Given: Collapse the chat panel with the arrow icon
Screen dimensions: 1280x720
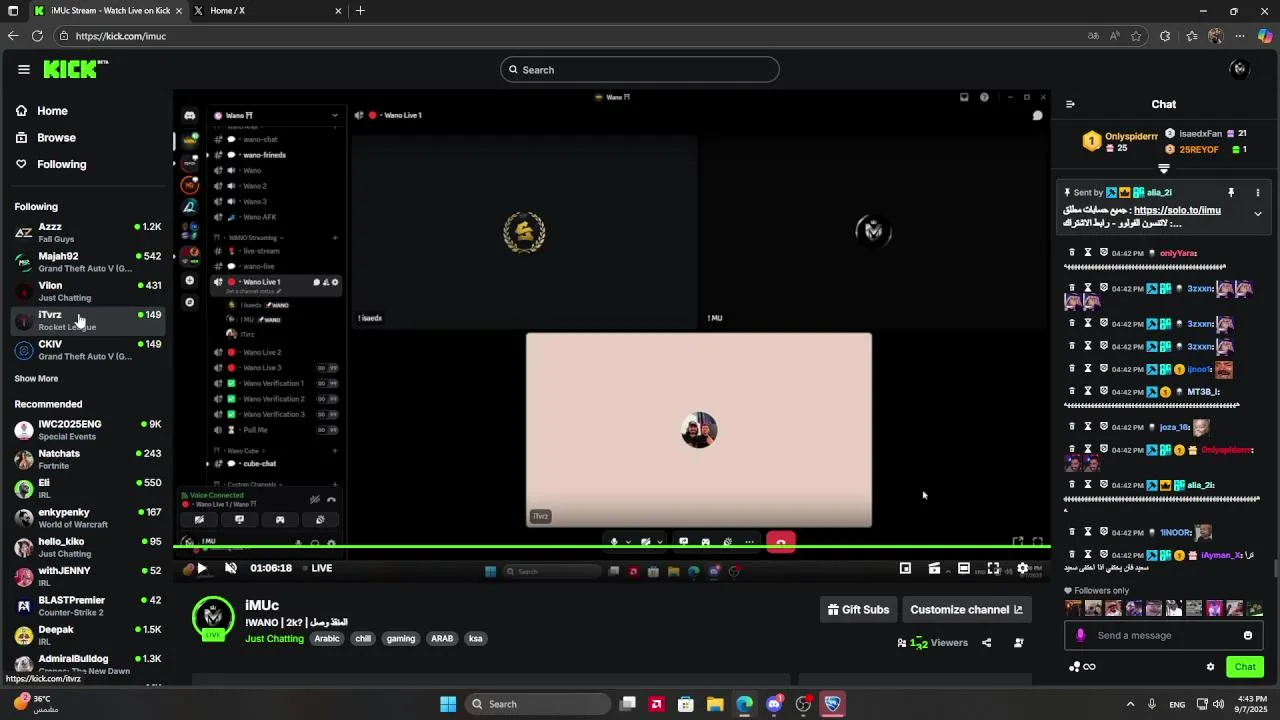Looking at the screenshot, I should tap(1070, 104).
